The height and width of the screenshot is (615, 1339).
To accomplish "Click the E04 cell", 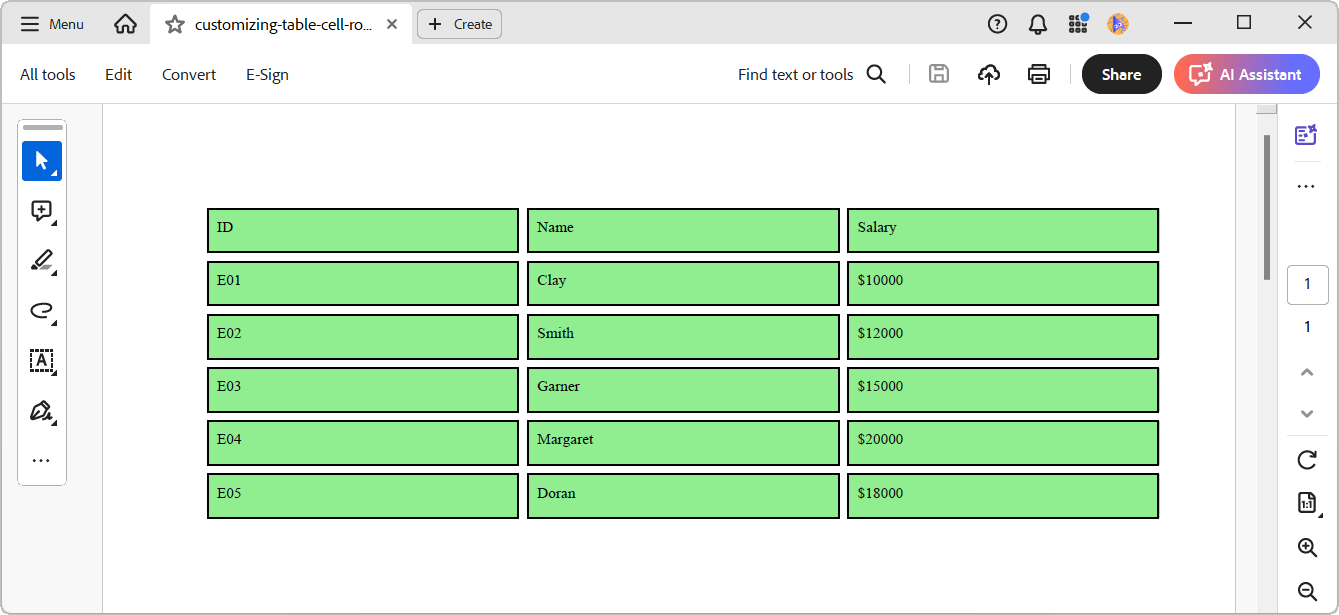I will pyautogui.click(x=363, y=442).
